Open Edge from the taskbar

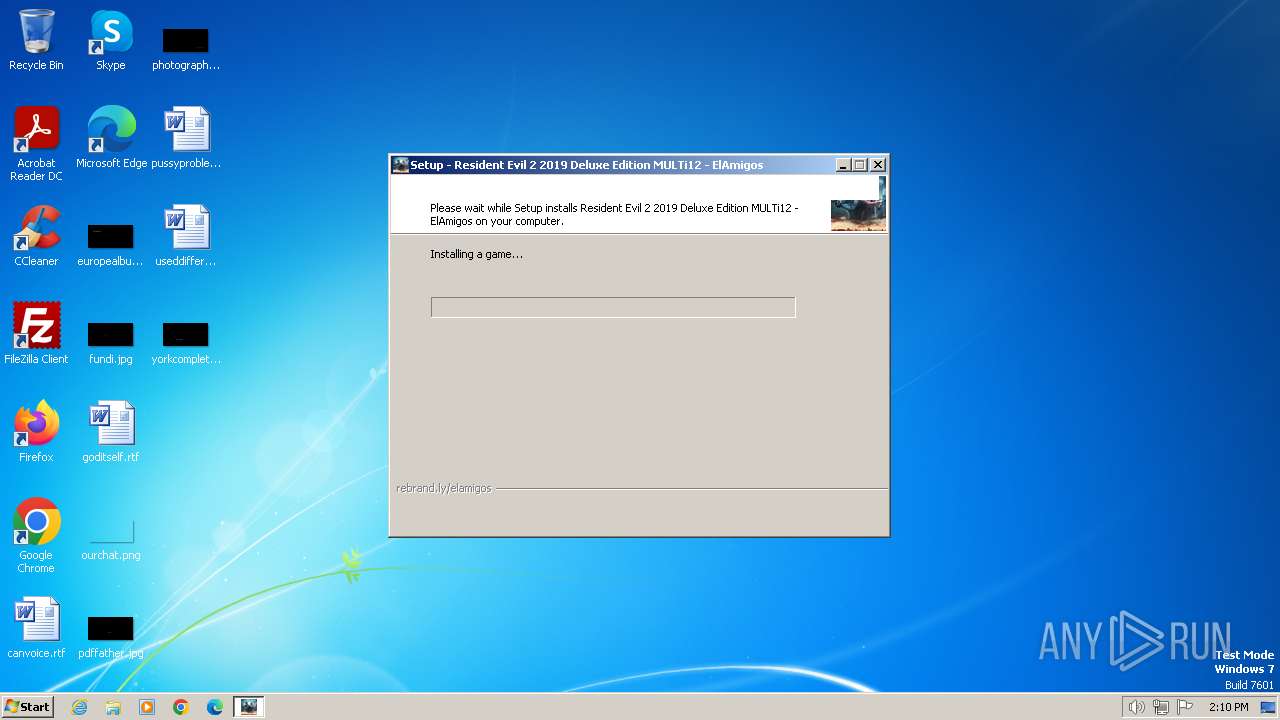click(215, 707)
